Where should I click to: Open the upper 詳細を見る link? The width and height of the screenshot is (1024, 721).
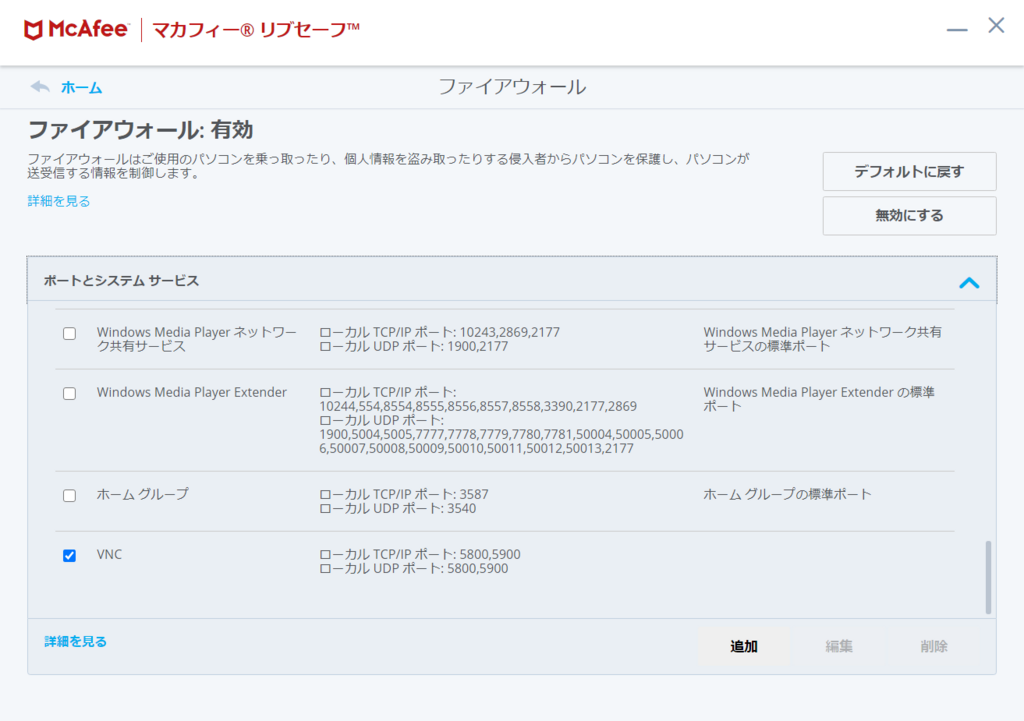57,201
